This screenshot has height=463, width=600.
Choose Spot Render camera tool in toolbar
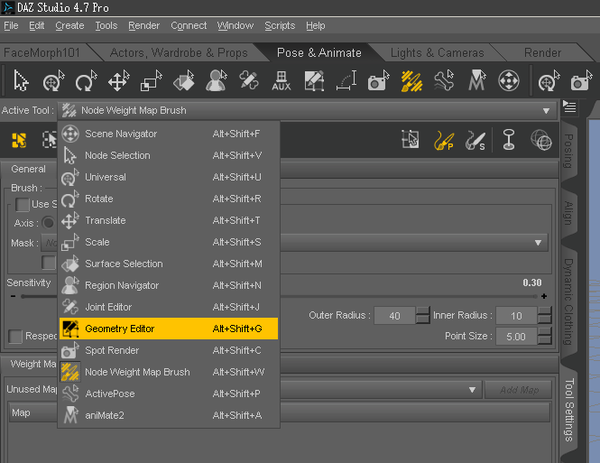pos(378,81)
